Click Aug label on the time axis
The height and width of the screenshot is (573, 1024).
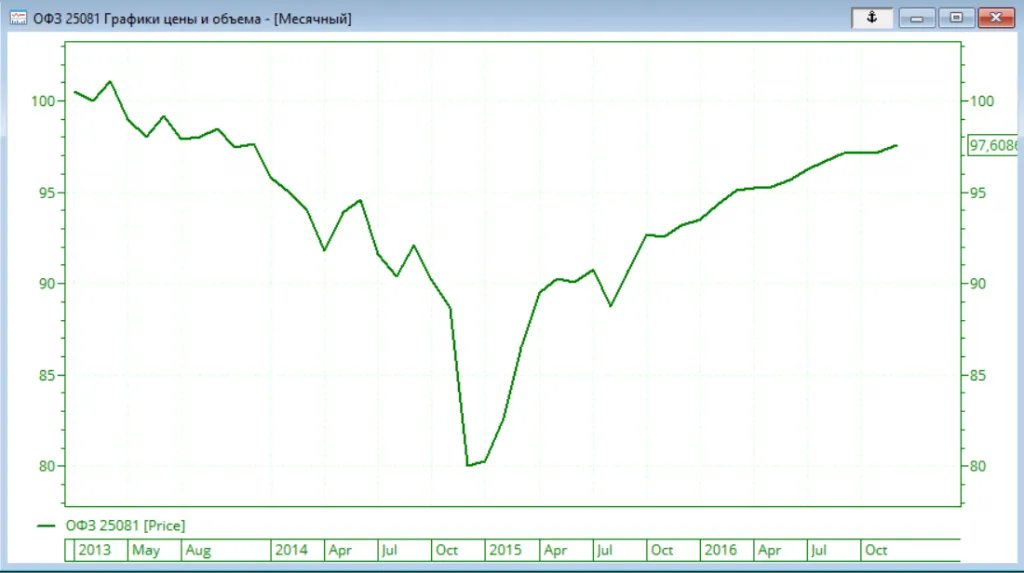coord(198,550)
